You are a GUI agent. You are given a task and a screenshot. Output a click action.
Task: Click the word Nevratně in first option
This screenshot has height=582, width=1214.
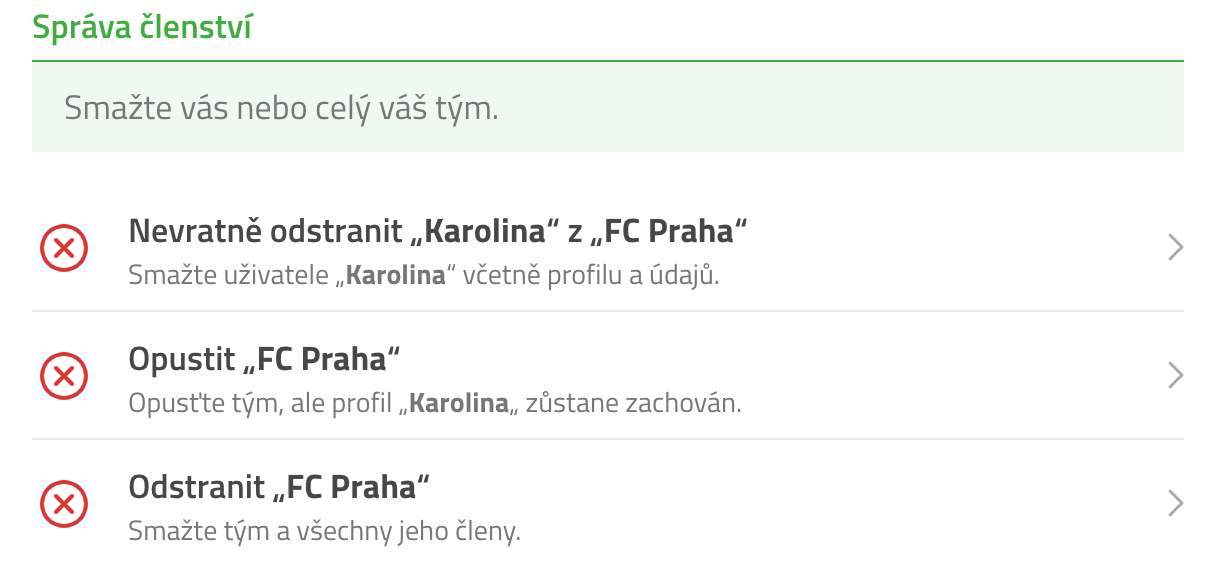(188, 232)
